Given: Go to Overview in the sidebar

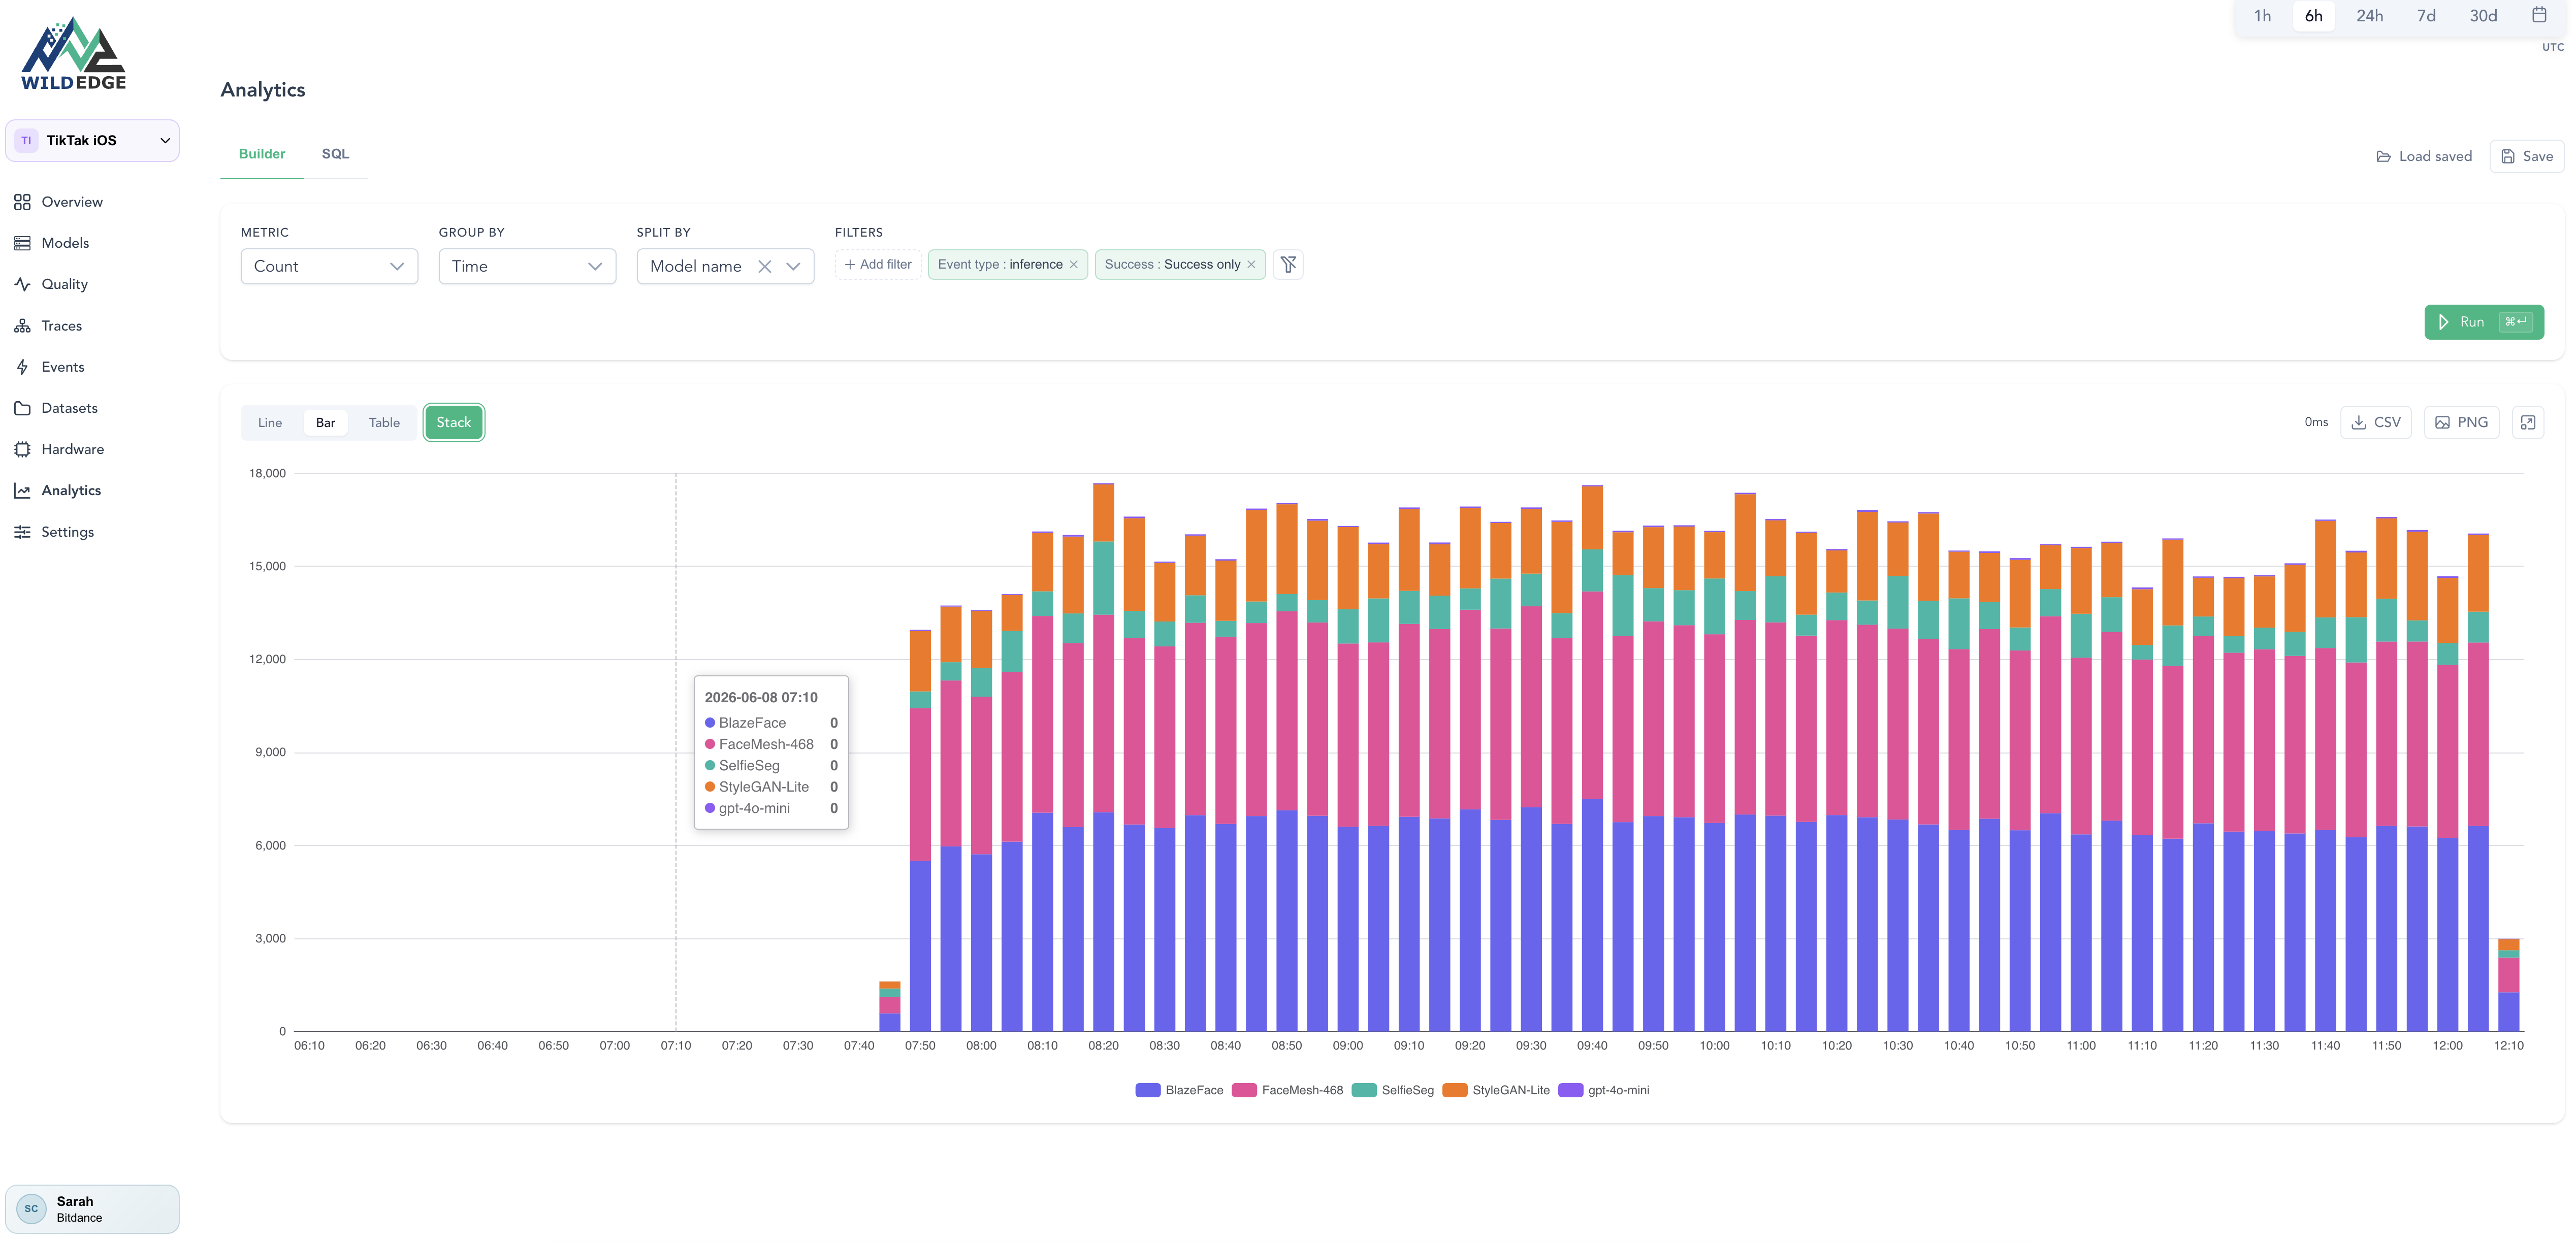Looking at the screenshot, I should coord(72,202).
